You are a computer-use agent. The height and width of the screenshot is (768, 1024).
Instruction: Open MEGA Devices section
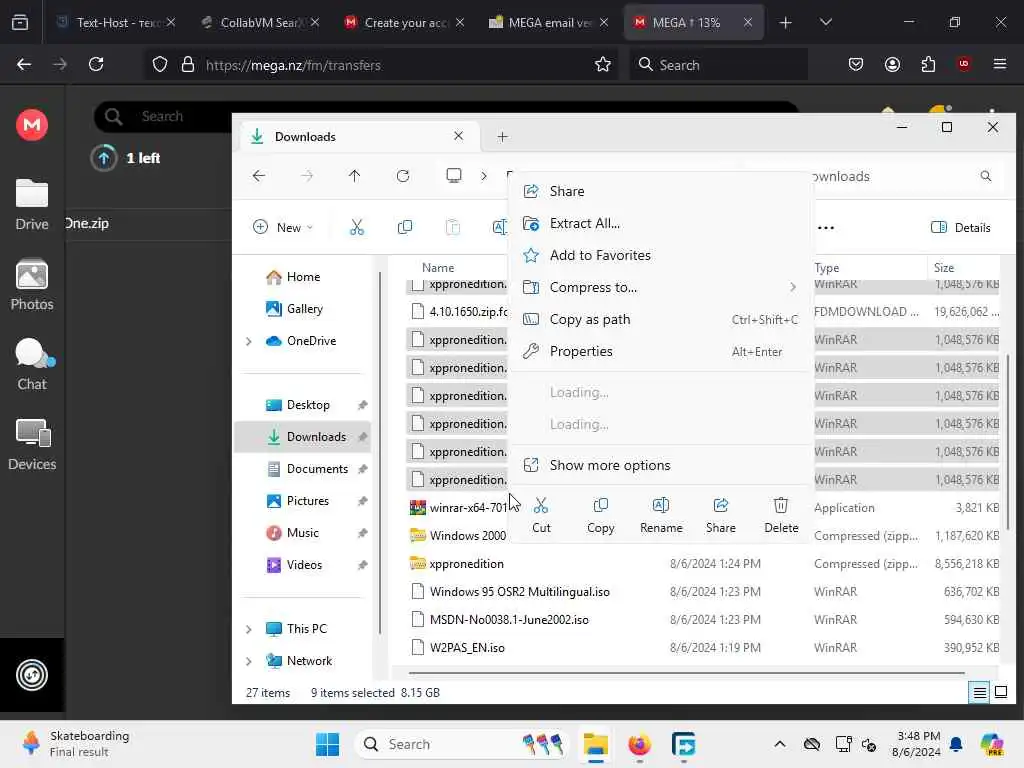31,445
